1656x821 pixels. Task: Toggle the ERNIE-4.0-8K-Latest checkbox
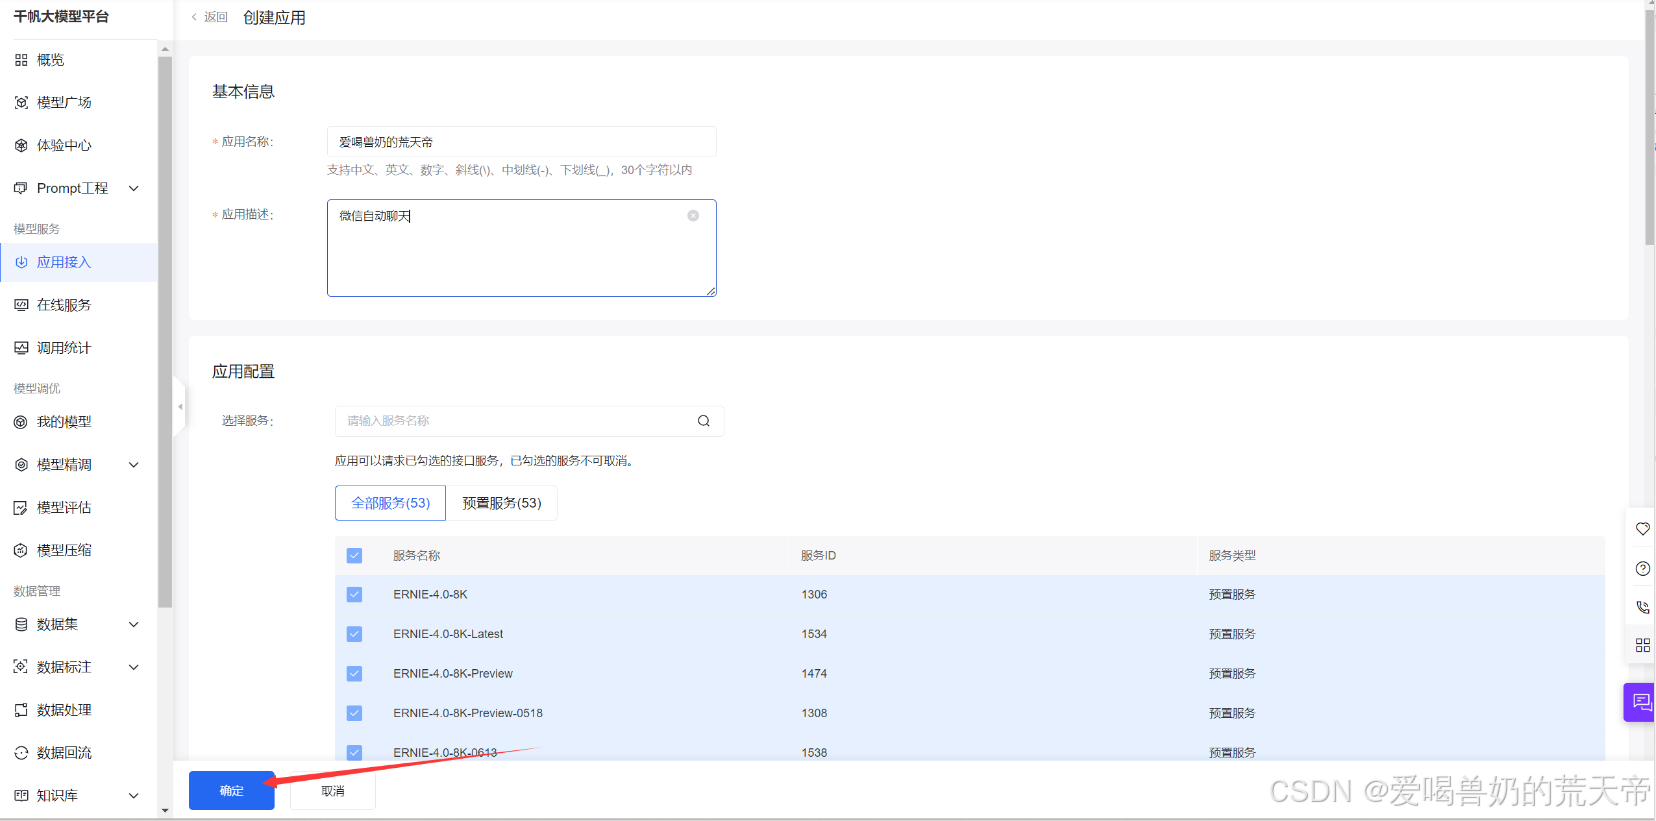pos(354,634)
